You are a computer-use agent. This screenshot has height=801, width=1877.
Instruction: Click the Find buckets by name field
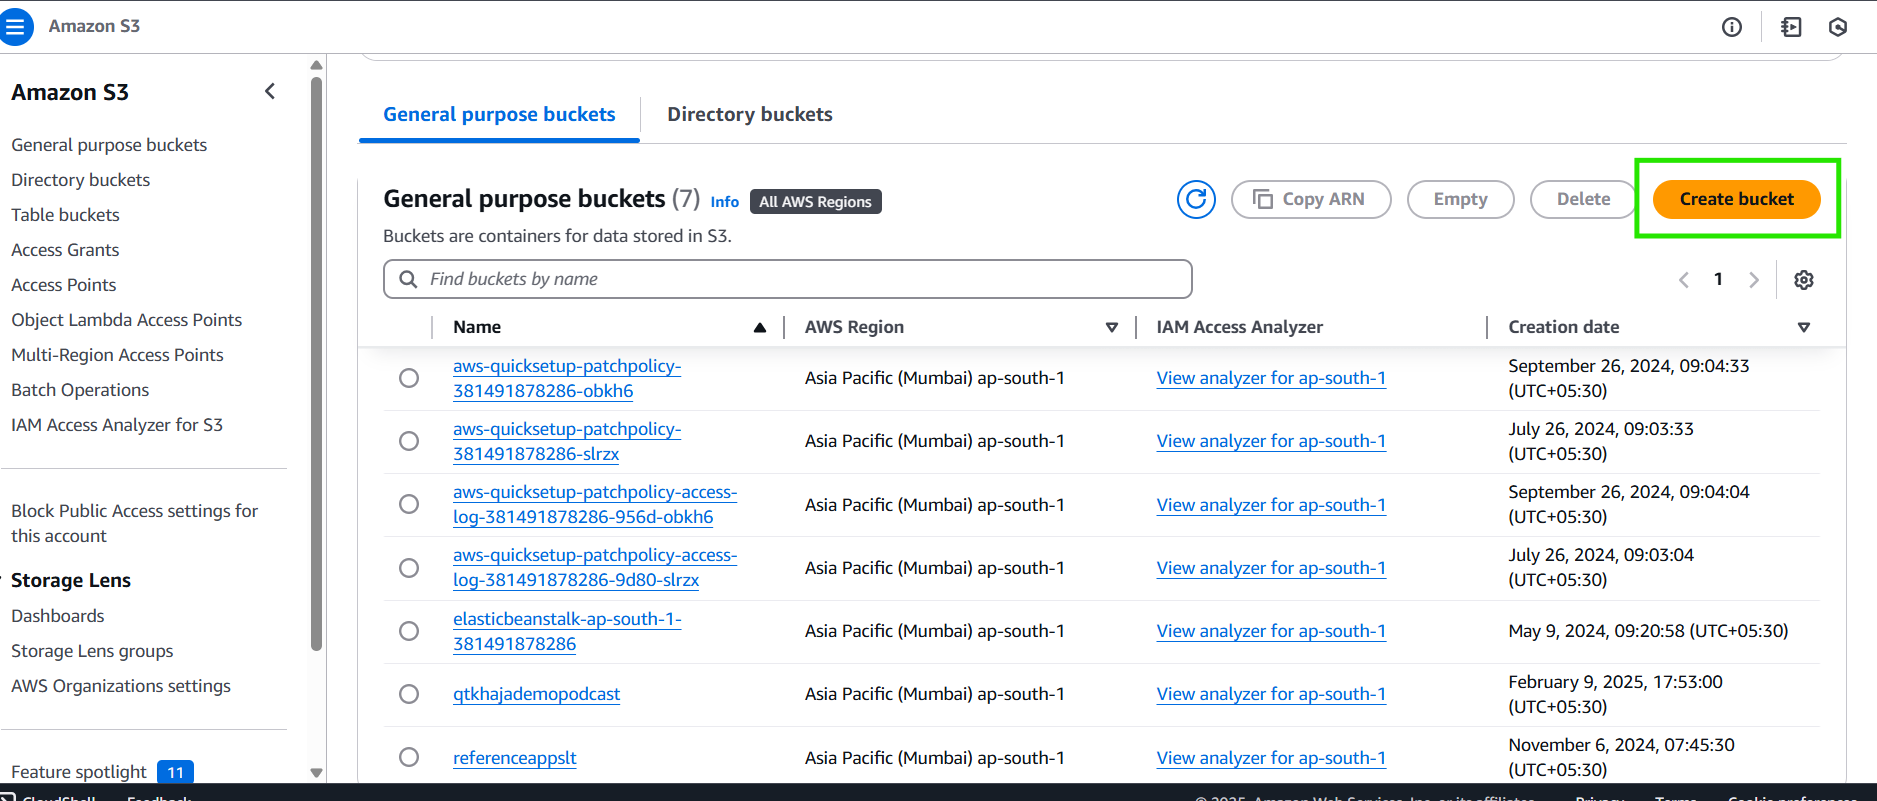788,279
